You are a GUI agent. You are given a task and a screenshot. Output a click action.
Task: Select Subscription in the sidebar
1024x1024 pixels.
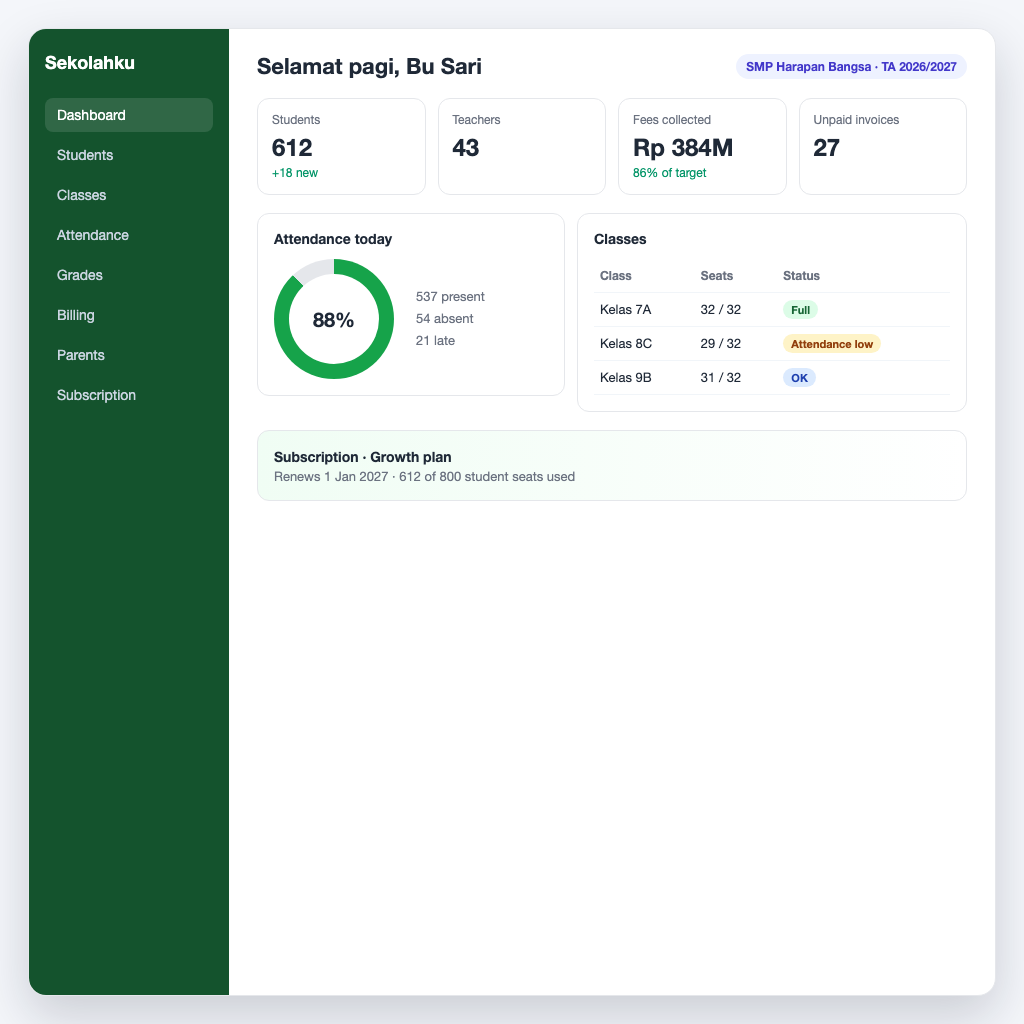pos(129,395)
